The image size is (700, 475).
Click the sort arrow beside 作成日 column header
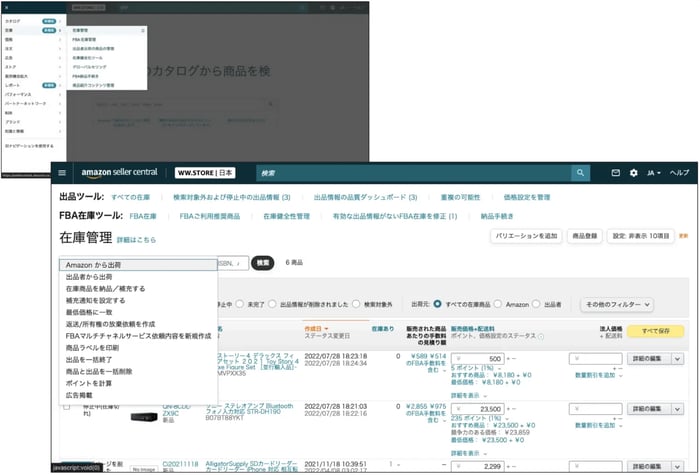coord(326,329)
